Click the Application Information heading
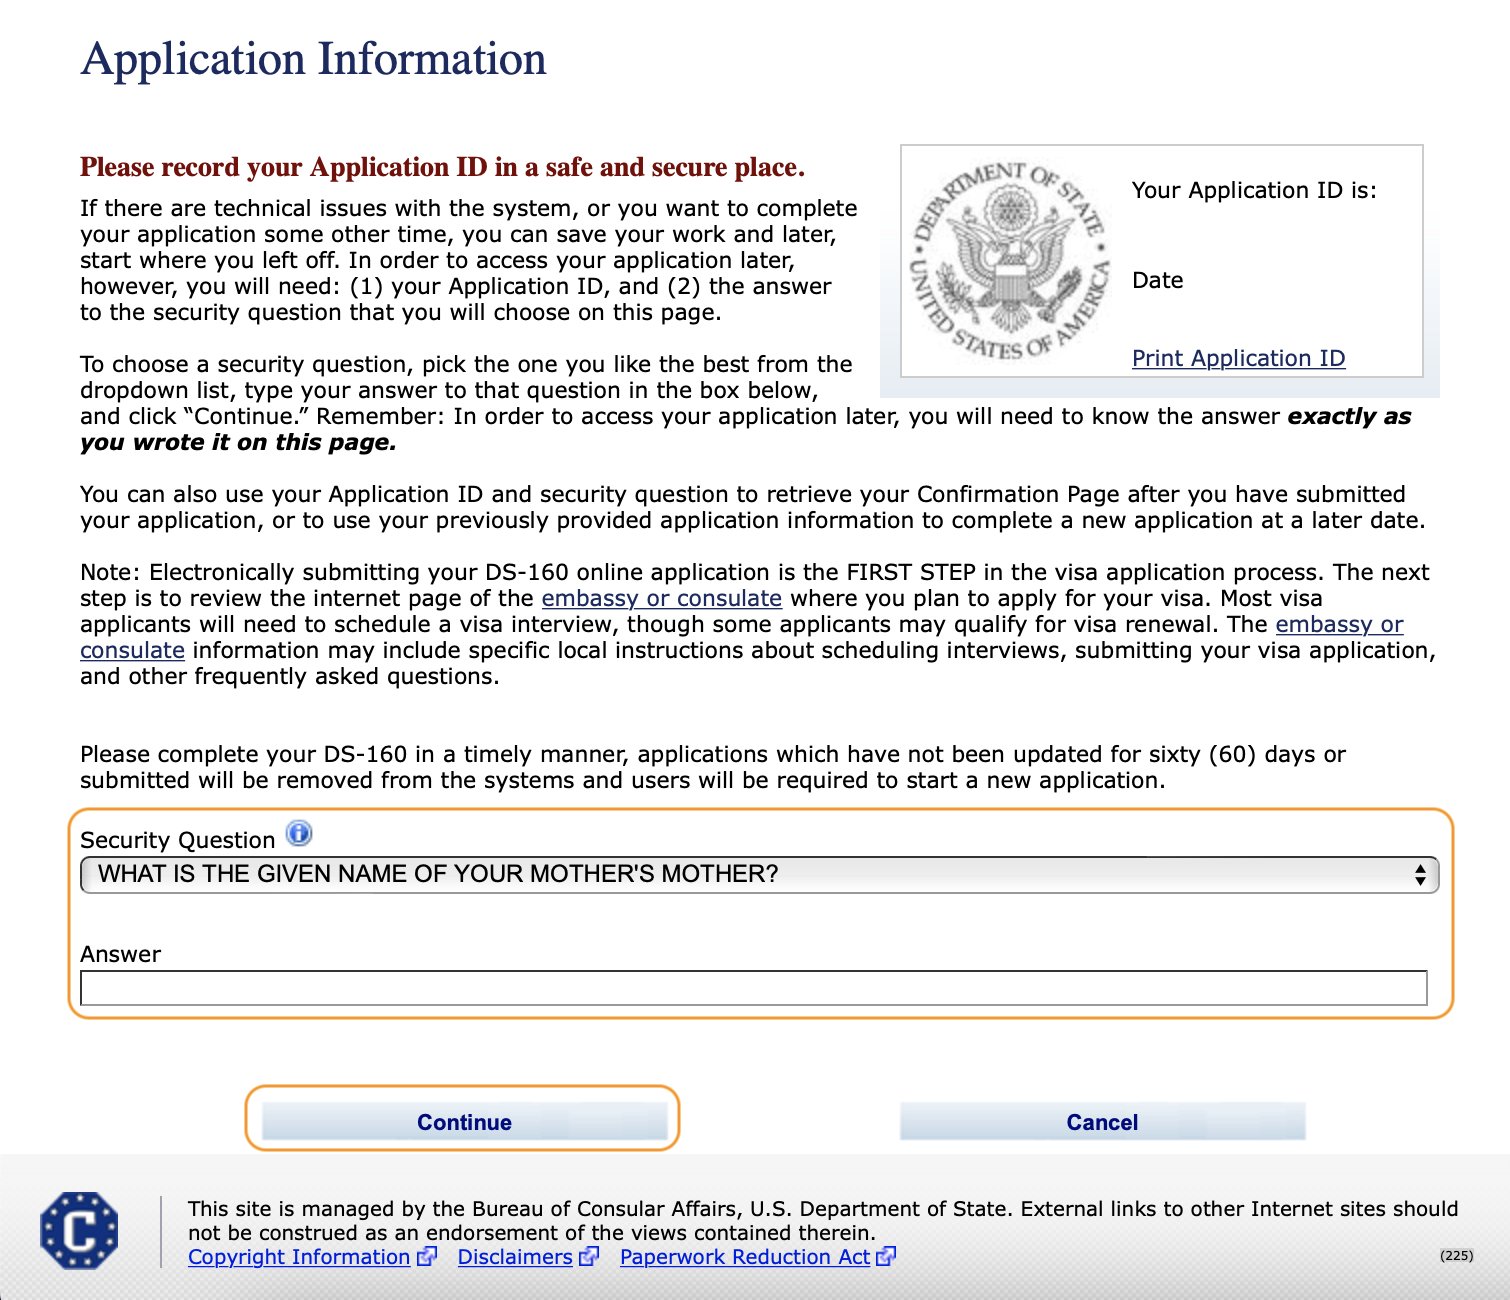 313,59
